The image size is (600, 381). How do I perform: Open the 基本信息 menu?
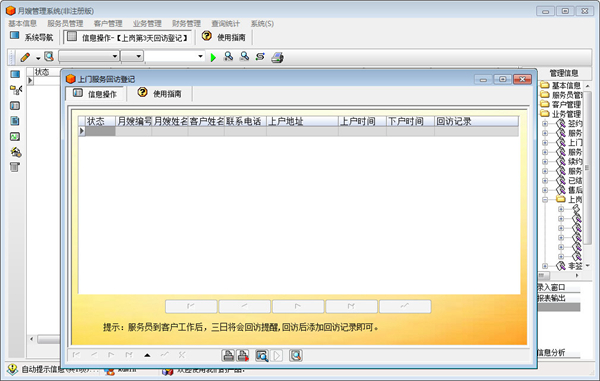(23, 23)
